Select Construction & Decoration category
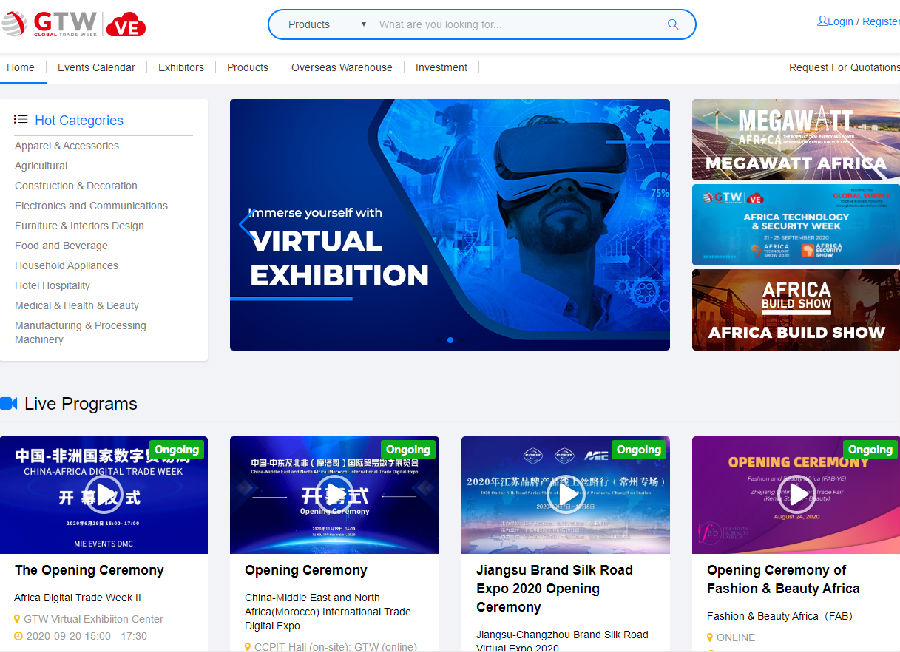Viewport: 900px width, 652px height. click(x=76, y=185)
